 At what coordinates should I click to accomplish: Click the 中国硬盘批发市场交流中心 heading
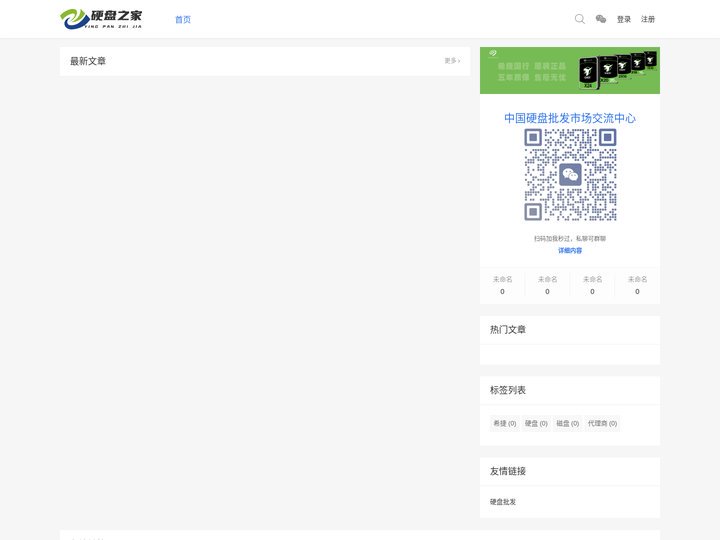point(570,118)
